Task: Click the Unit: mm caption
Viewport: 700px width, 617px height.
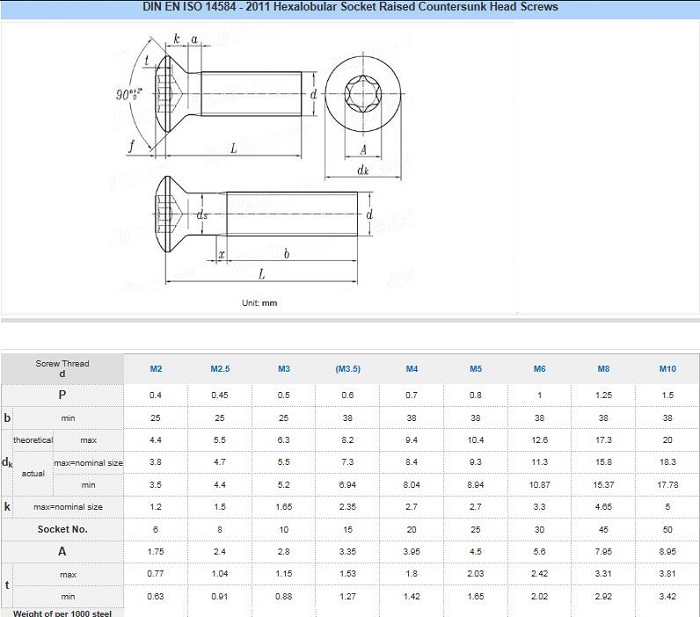Action: tap(259, 303)
